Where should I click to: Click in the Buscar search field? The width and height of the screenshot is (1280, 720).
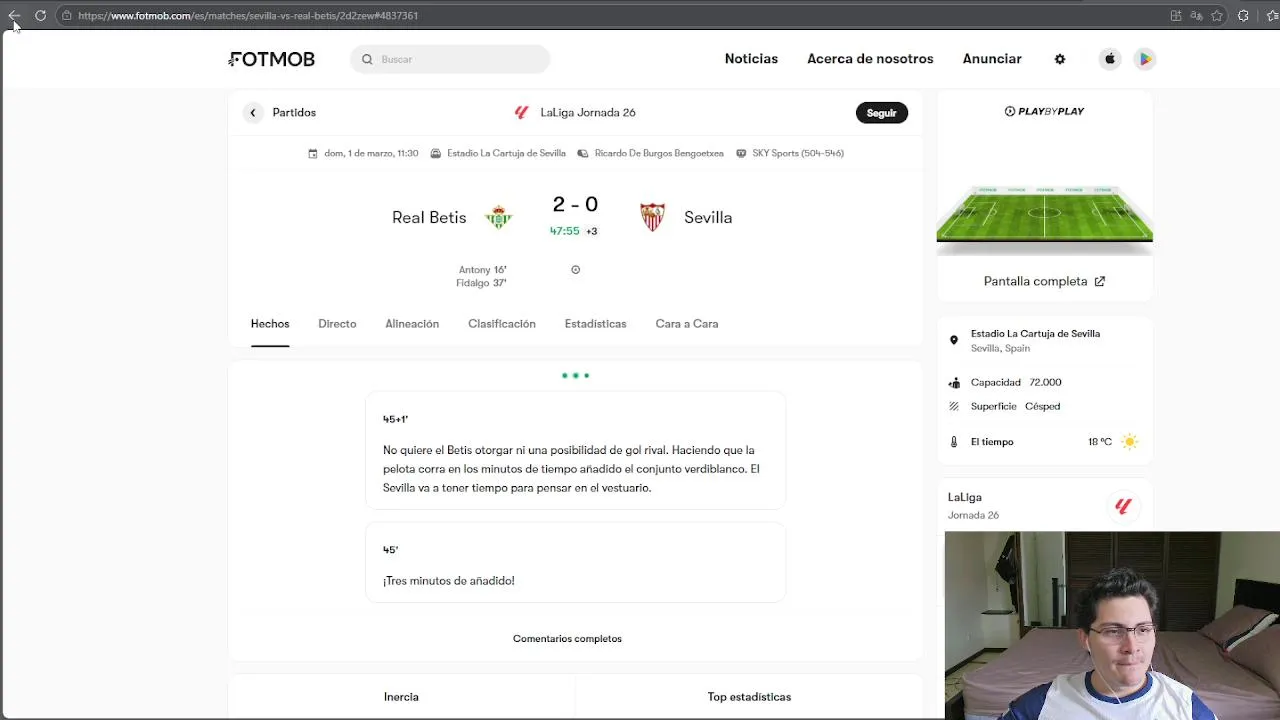coord(450,59)
